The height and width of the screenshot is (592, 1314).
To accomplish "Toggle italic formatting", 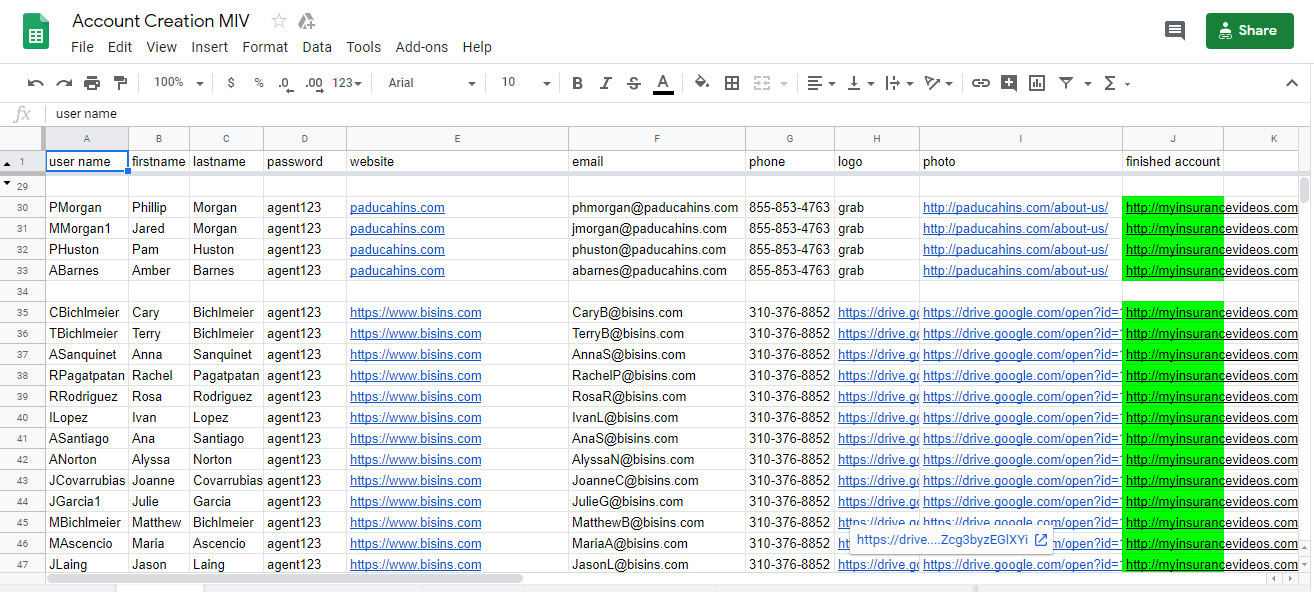I will [604, 83].
